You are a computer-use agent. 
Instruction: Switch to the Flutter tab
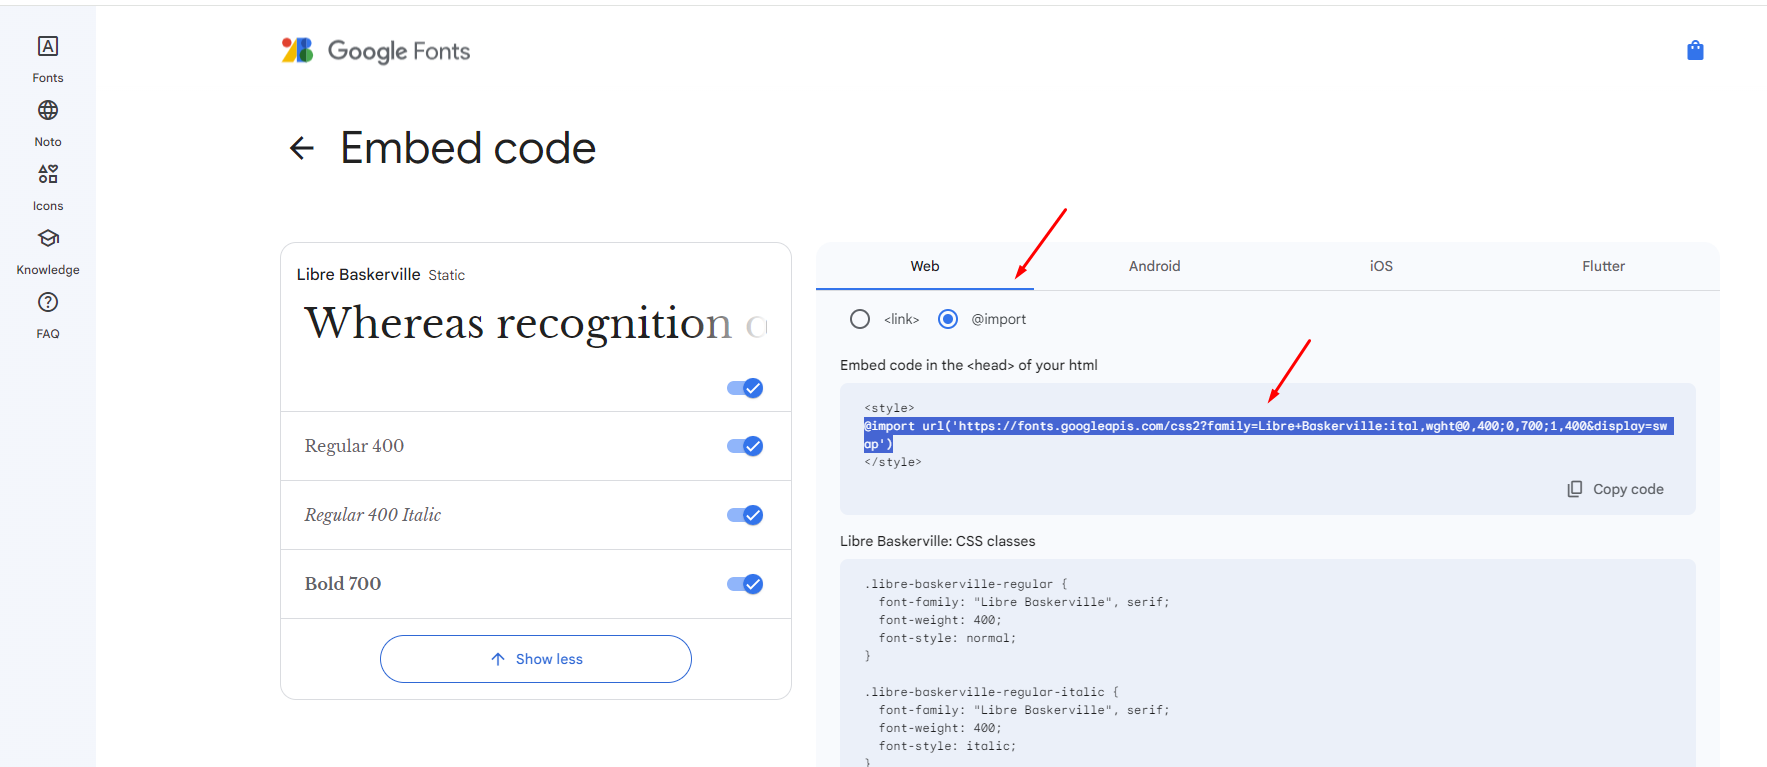(x=1603, y=266)
